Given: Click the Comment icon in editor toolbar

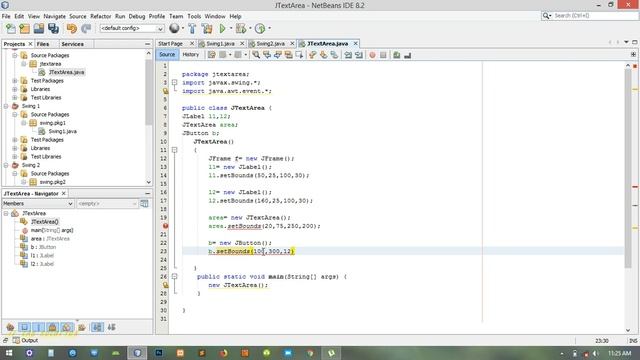Looking at the screenshot, I should [x=396, y=55].
